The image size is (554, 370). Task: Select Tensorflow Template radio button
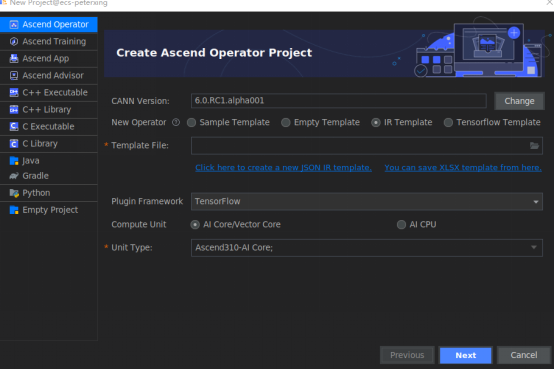(x=448, y=123)
